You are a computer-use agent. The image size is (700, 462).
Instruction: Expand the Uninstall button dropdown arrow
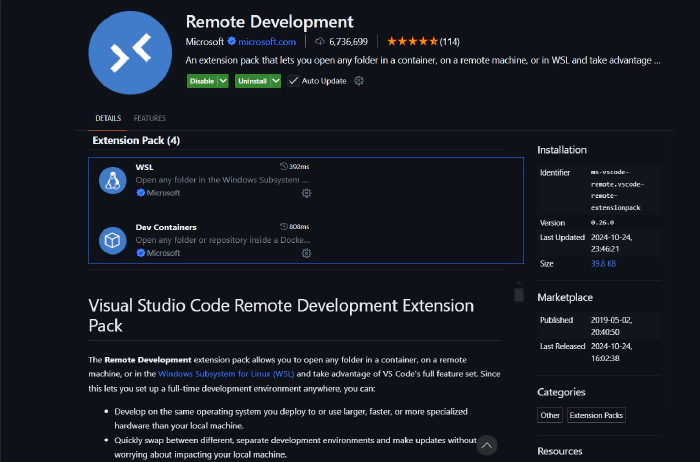(276, 81)
